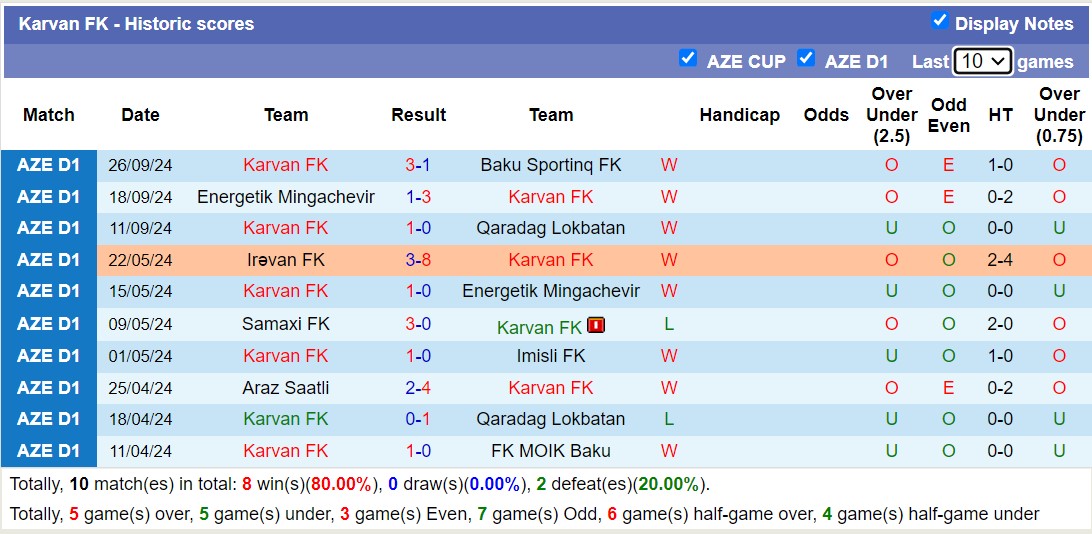Click Energetik Mingachevir in the 18/09/24 row
The height and width of the screenshot is (534, 1092).
coord(286,197)
